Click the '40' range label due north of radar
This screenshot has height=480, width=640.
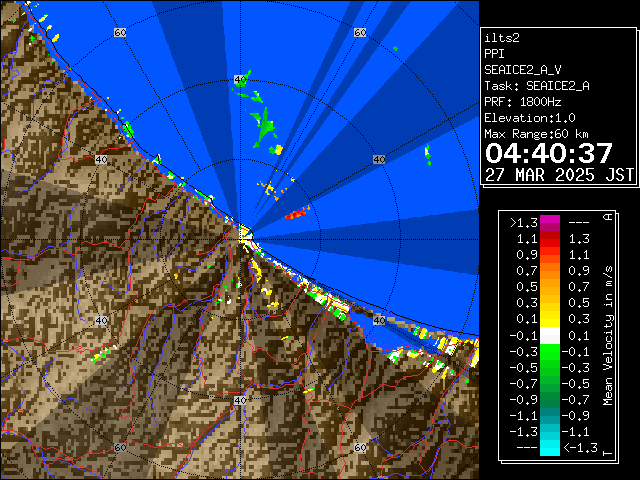point(240,79)
